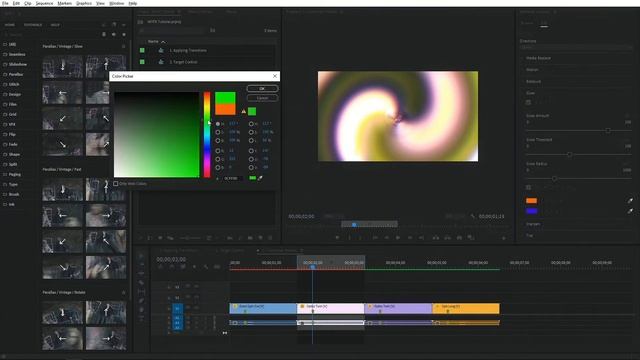Select Brightness radio button in HSB column
640x360 pixels.
pos(218,140)
